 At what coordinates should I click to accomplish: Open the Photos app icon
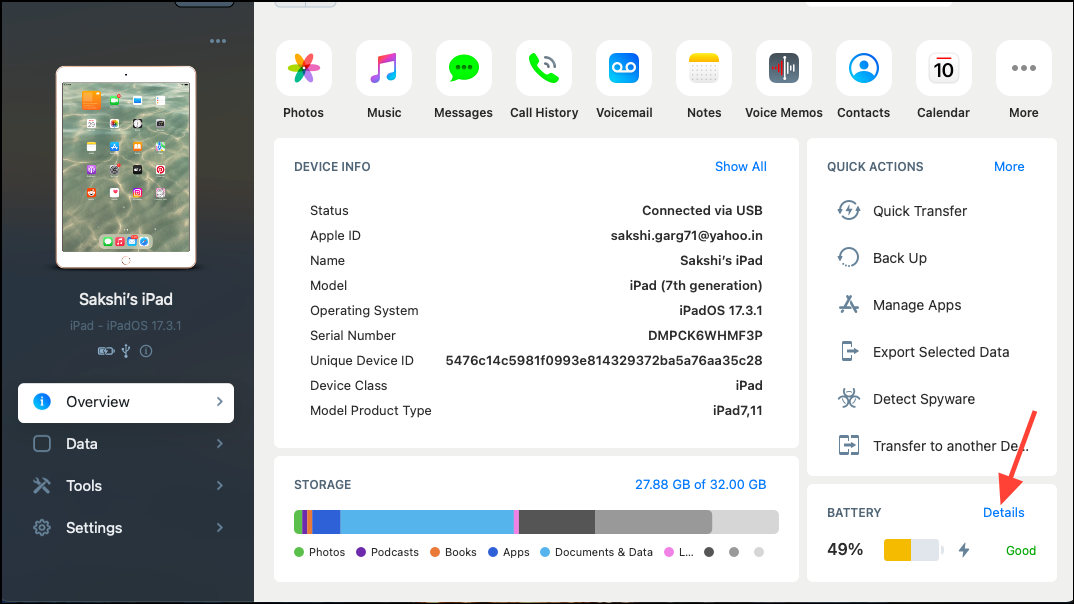pos(303,68)
